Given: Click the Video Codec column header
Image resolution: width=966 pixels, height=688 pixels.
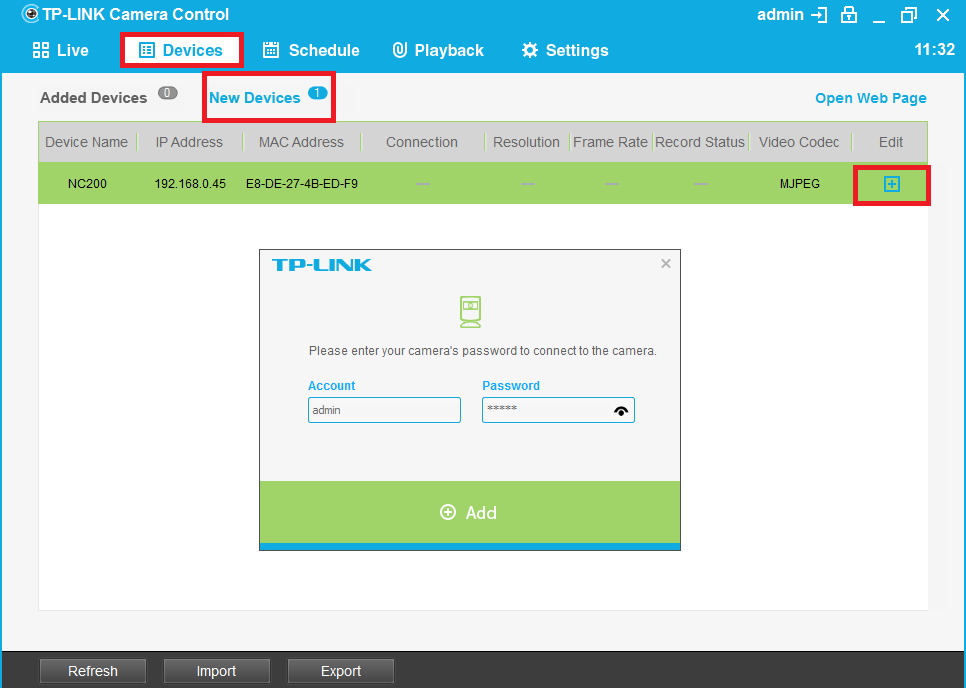Looking at the screenshot, I should (x=799, y=142).
